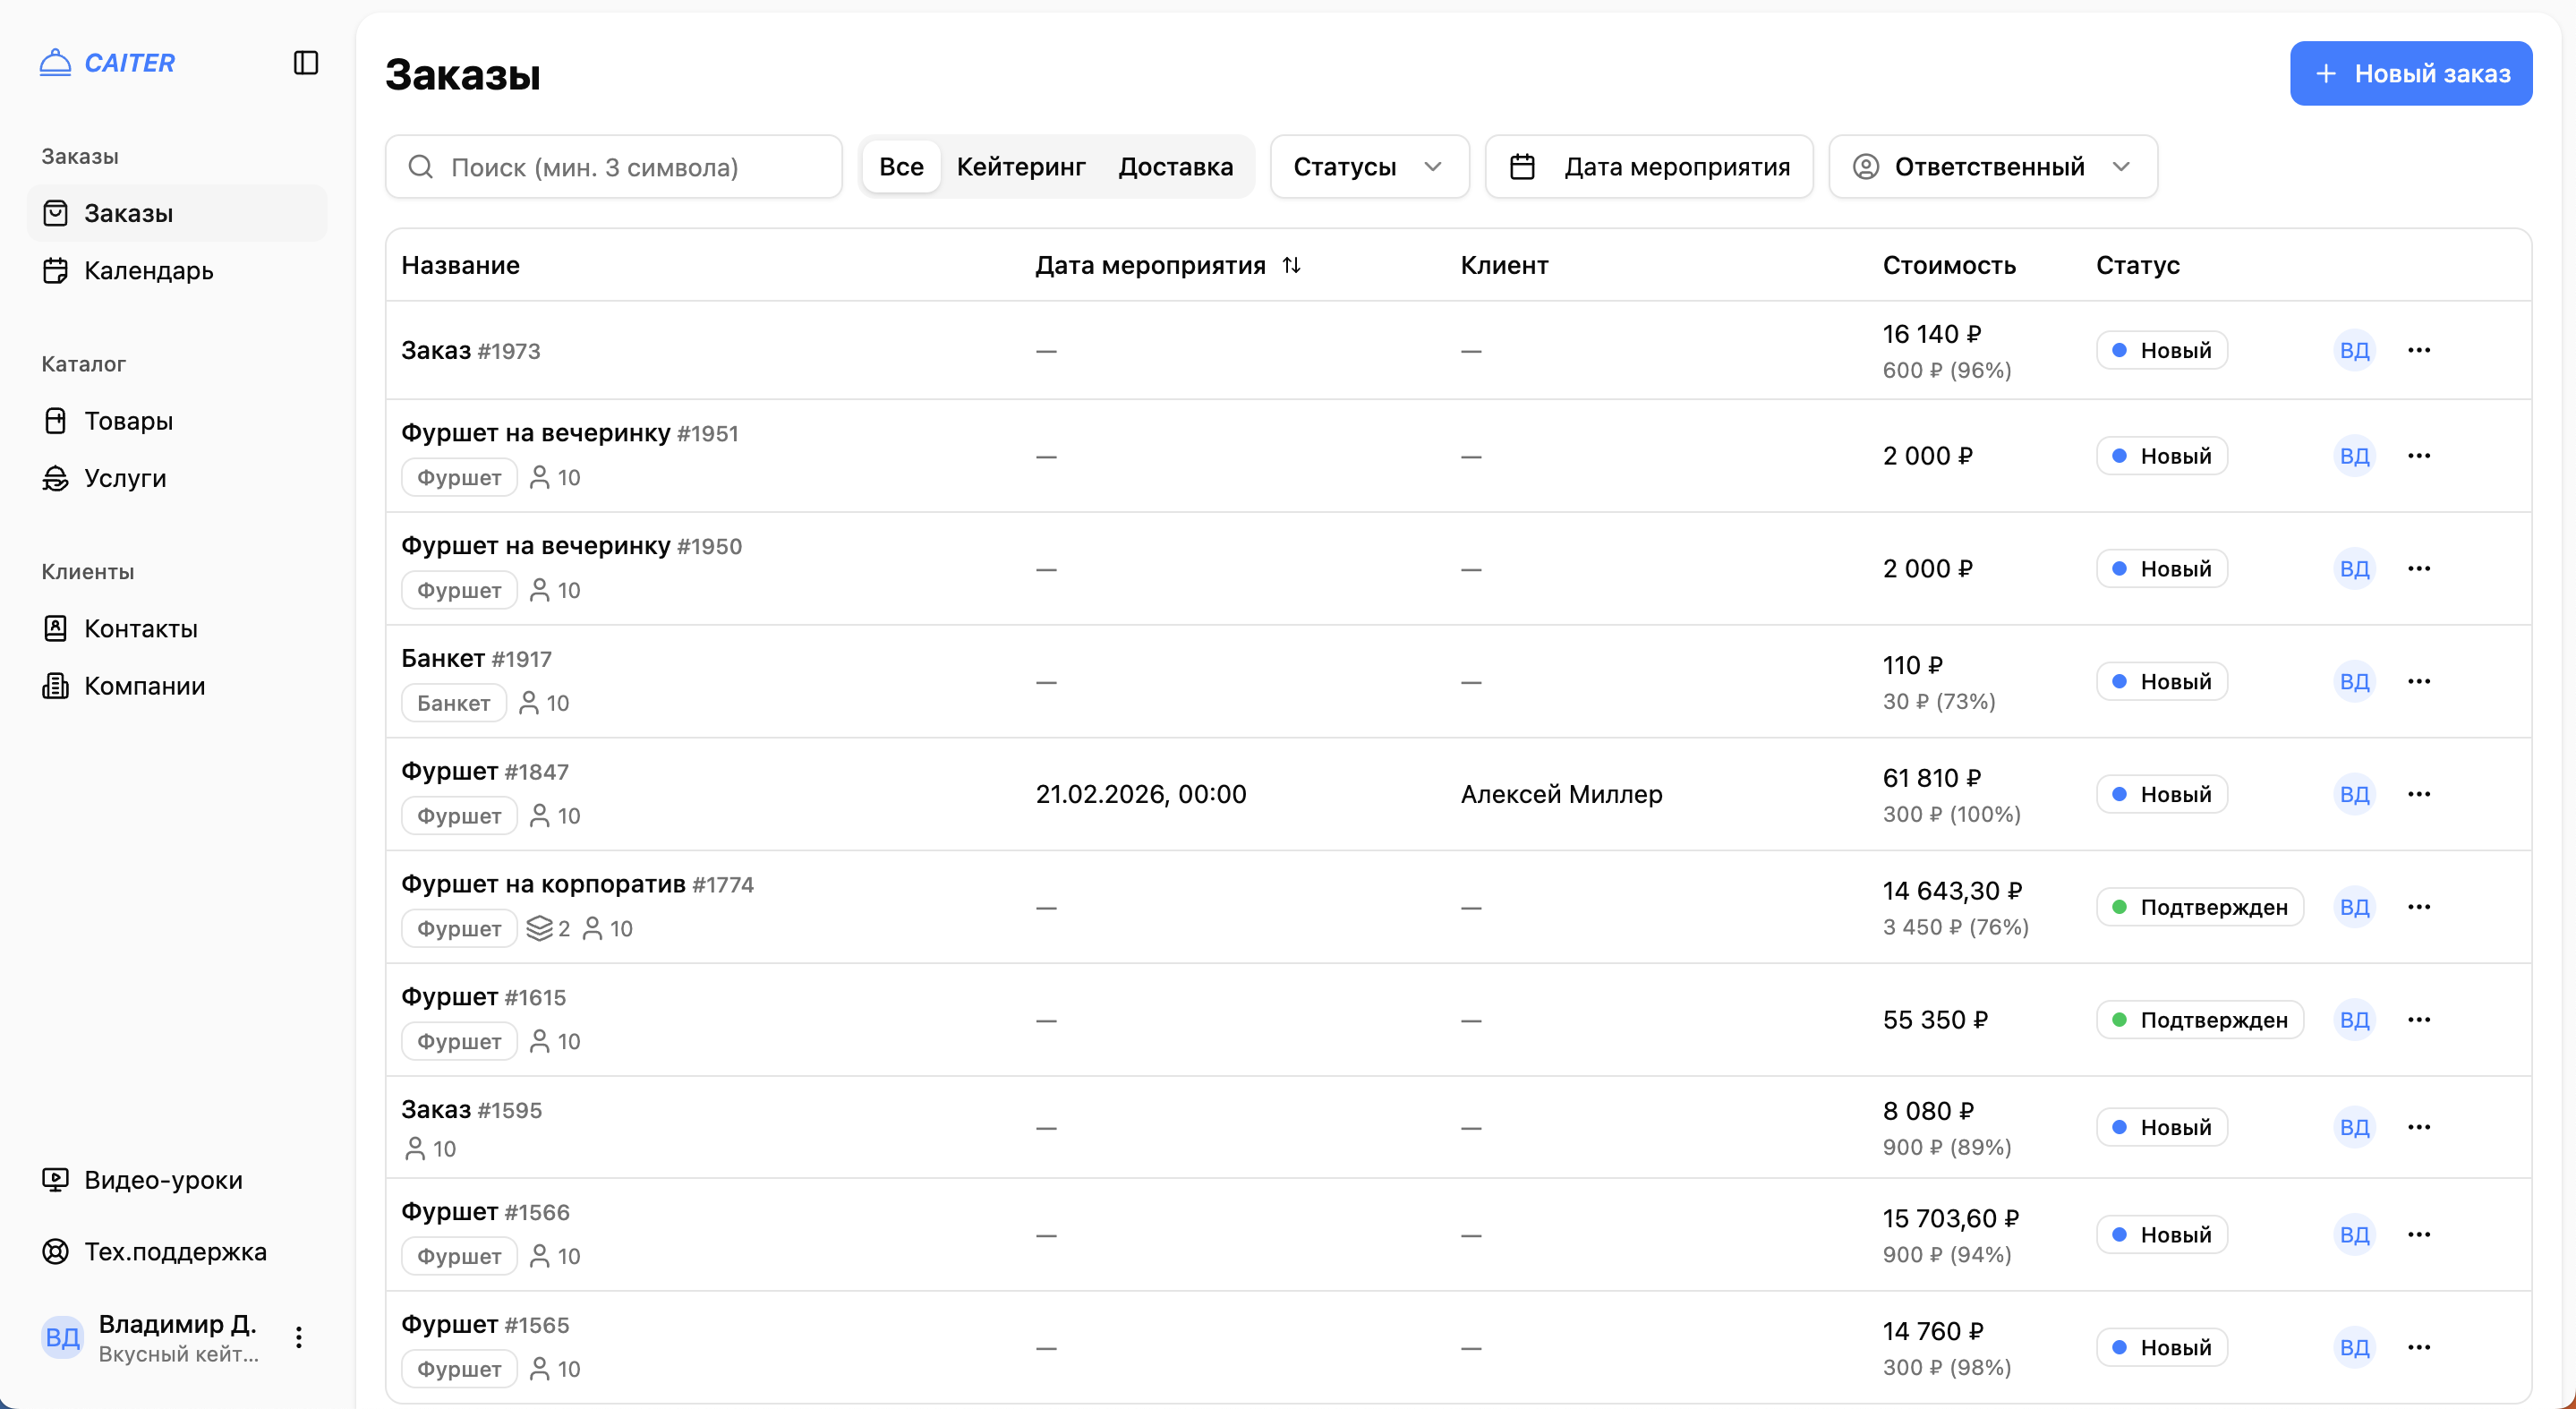
Task: Expand the Статусы filter dropdown
Action: tap(1368, 167)
